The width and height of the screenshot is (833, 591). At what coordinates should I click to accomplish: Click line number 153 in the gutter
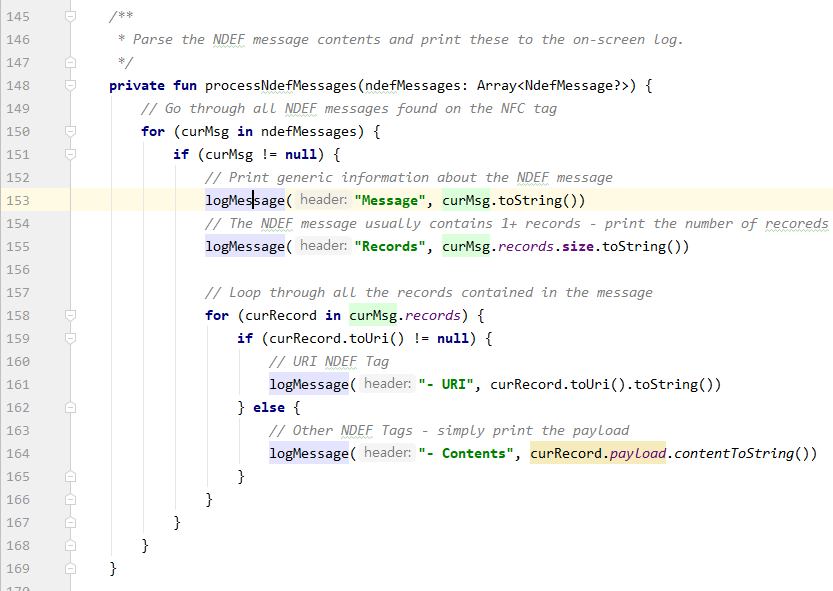coord(17,201)
